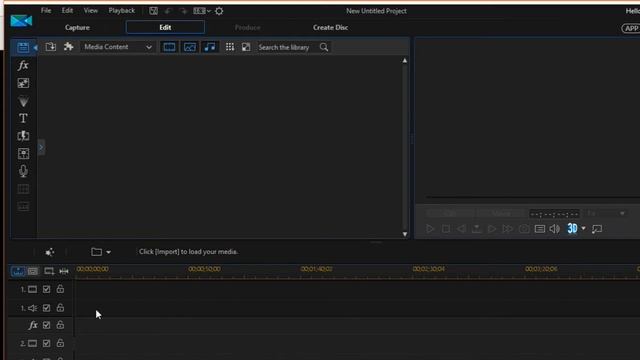The image size is (640, 360).
Task: Open the Media Room icon
Action: point(23,47)
